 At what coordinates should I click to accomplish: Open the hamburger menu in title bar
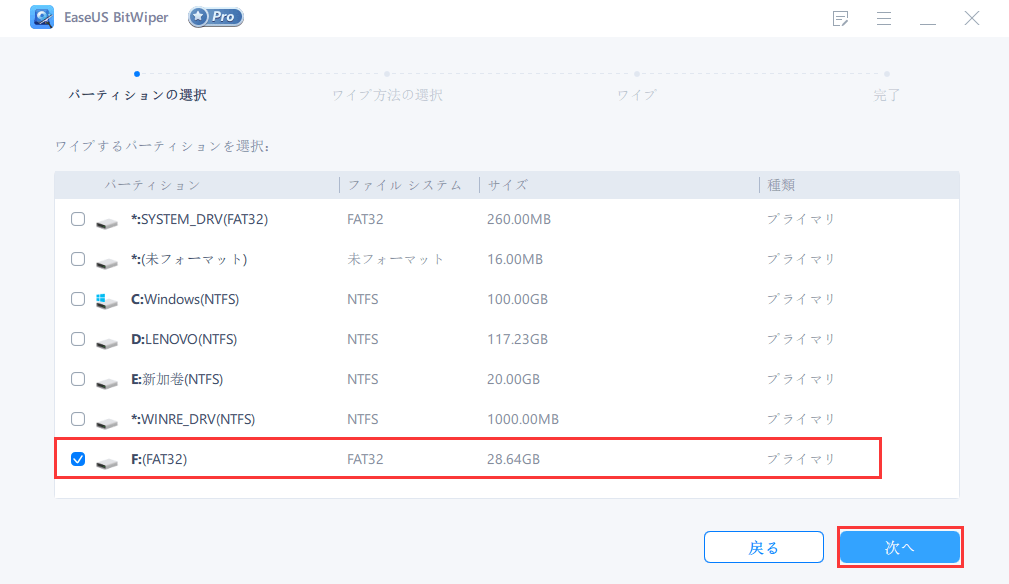pos(884,19)
